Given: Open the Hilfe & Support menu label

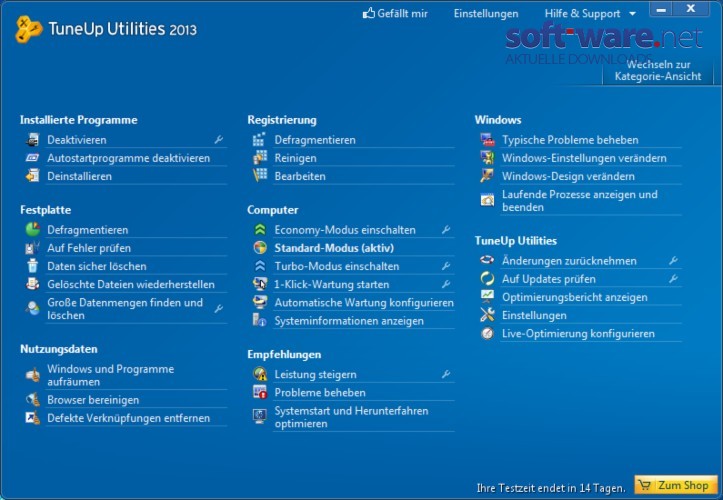Looking at the screenshot, I should tap(582, 14).
